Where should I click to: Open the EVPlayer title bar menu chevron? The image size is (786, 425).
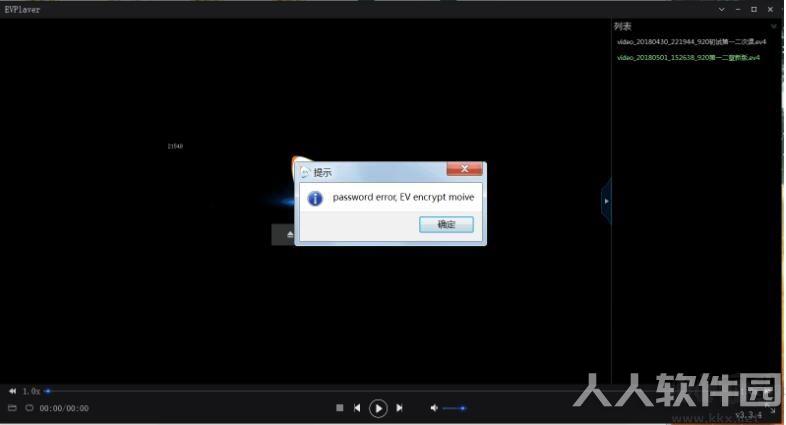coord(721,10)
